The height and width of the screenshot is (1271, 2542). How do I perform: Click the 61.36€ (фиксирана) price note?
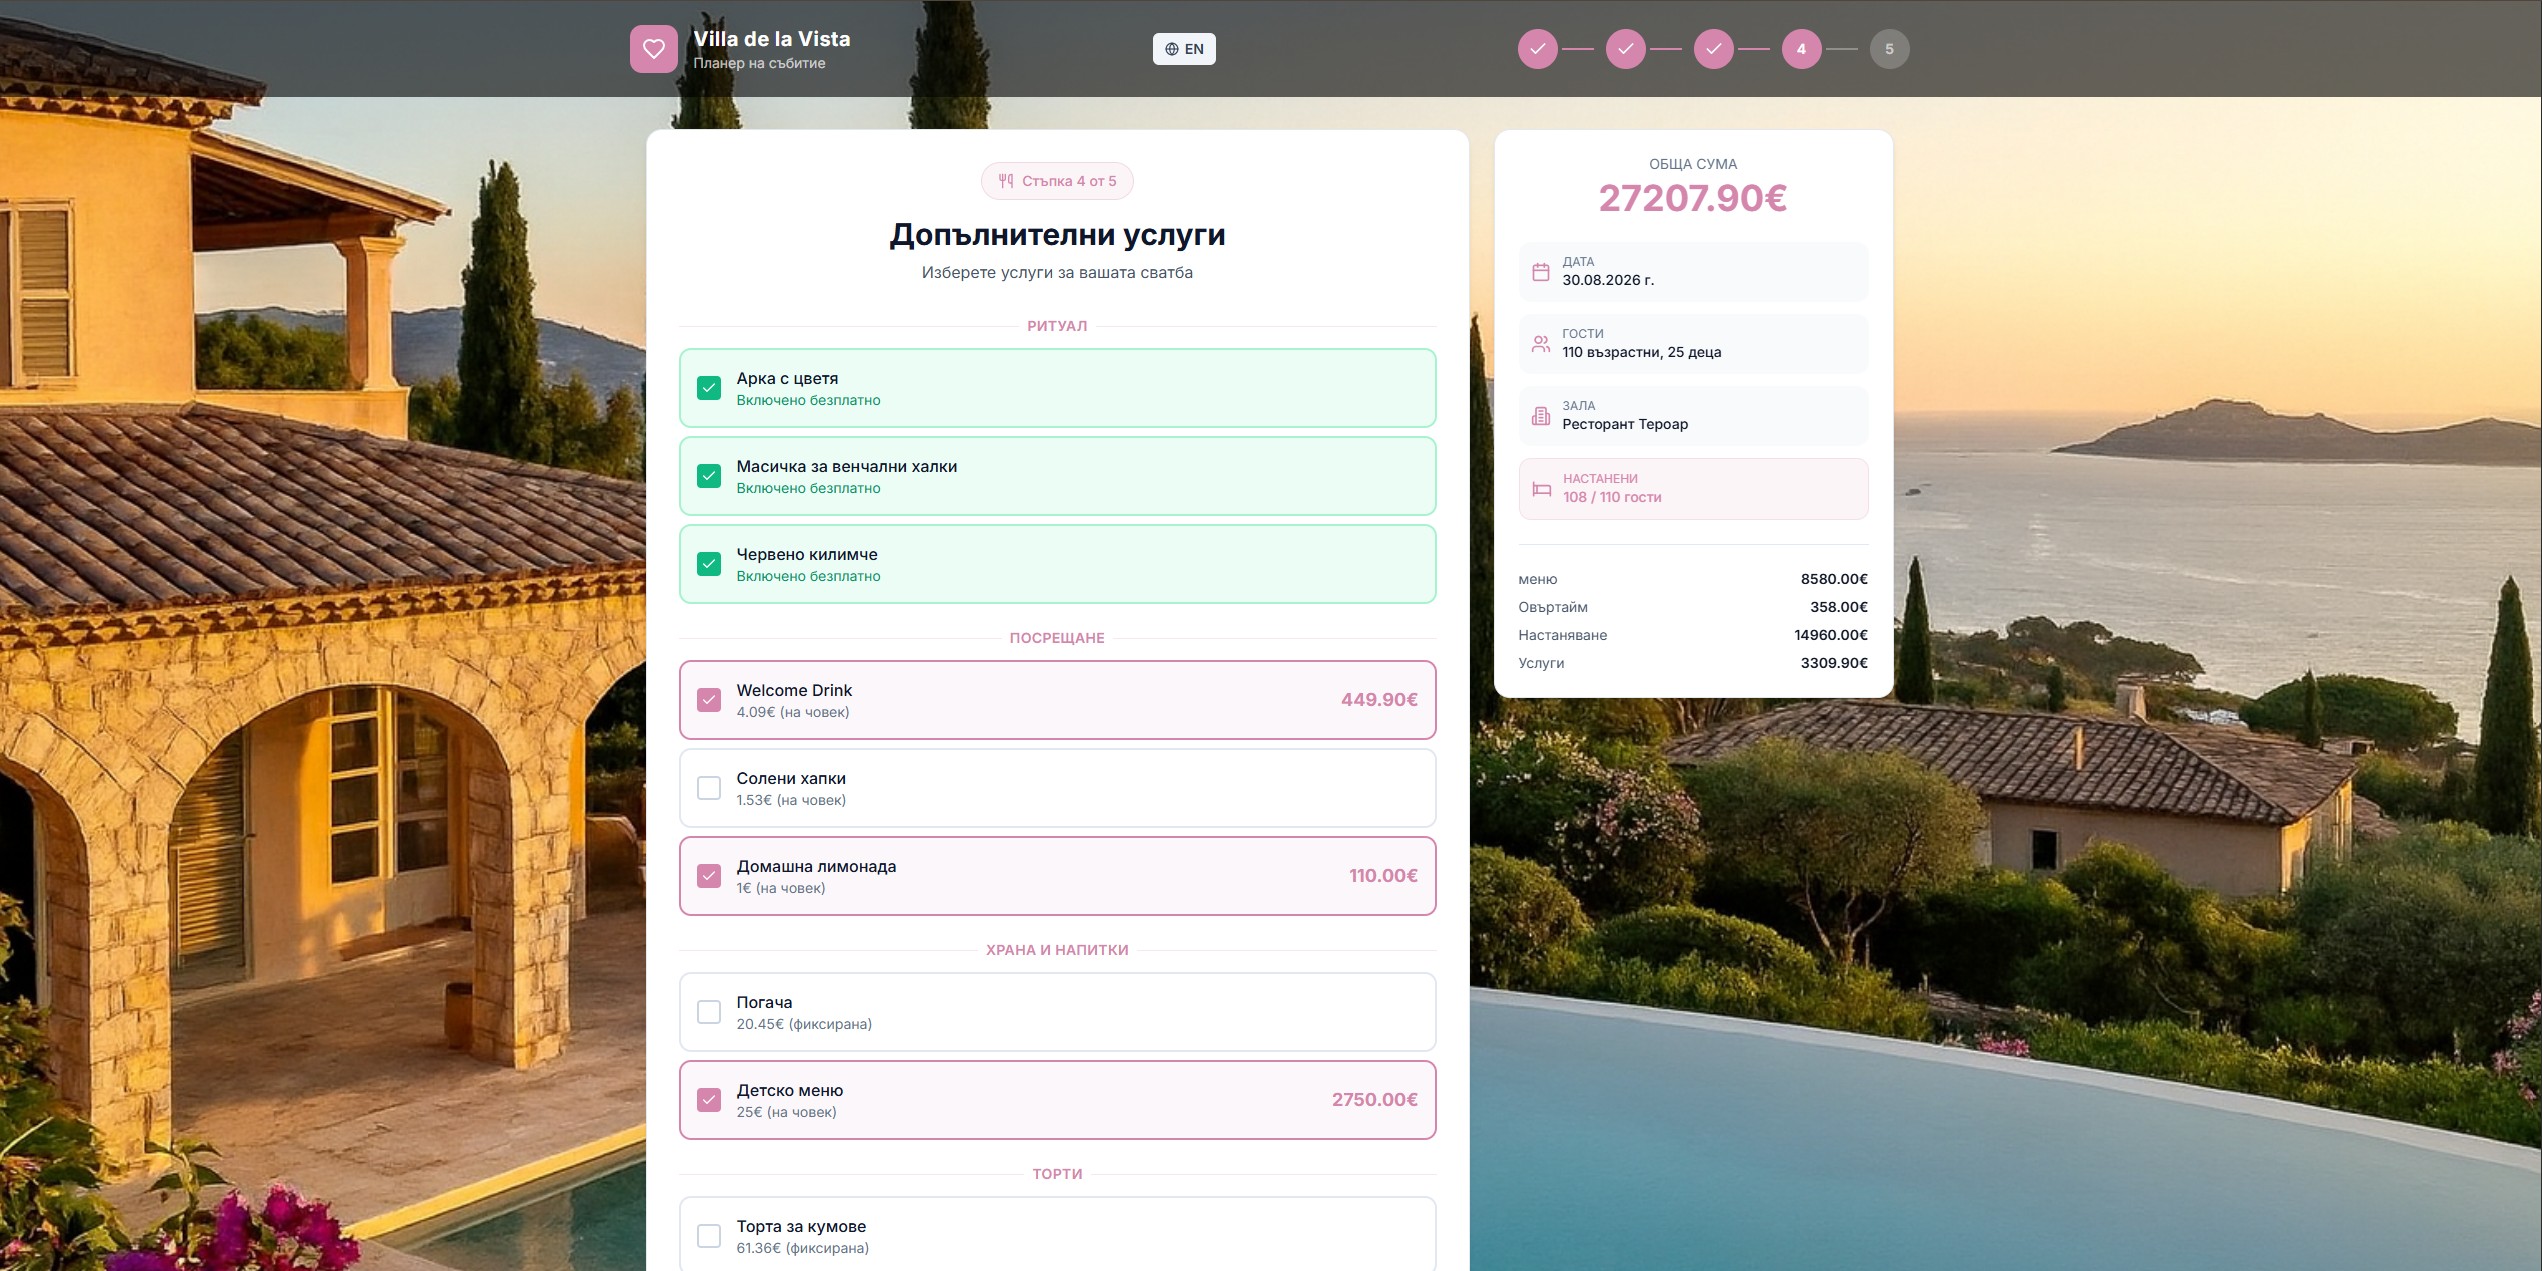point(803,1248)
